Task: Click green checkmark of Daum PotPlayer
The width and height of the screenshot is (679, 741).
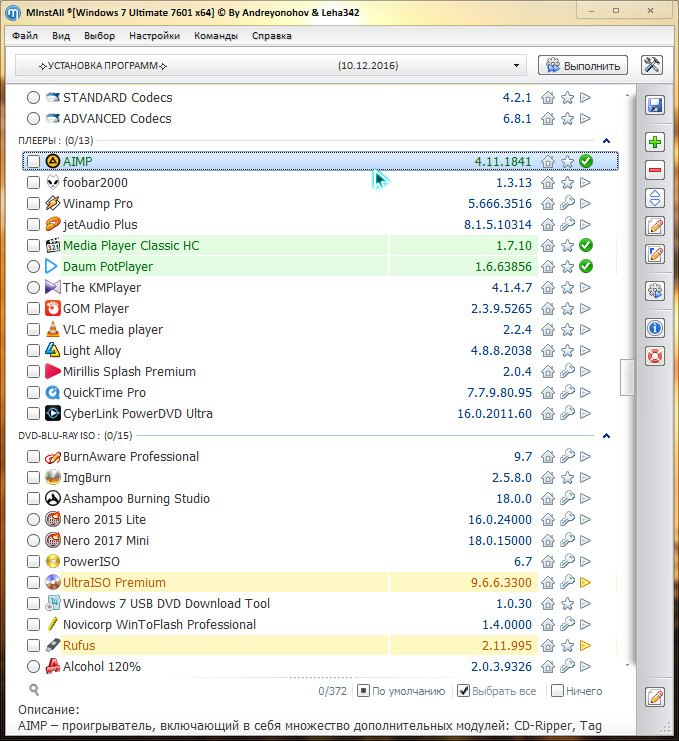Action: pos(586,266)
